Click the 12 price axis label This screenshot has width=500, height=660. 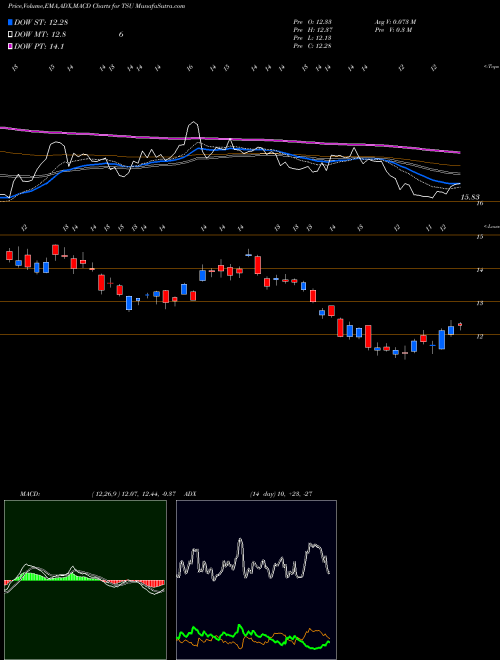click(479, 336)
